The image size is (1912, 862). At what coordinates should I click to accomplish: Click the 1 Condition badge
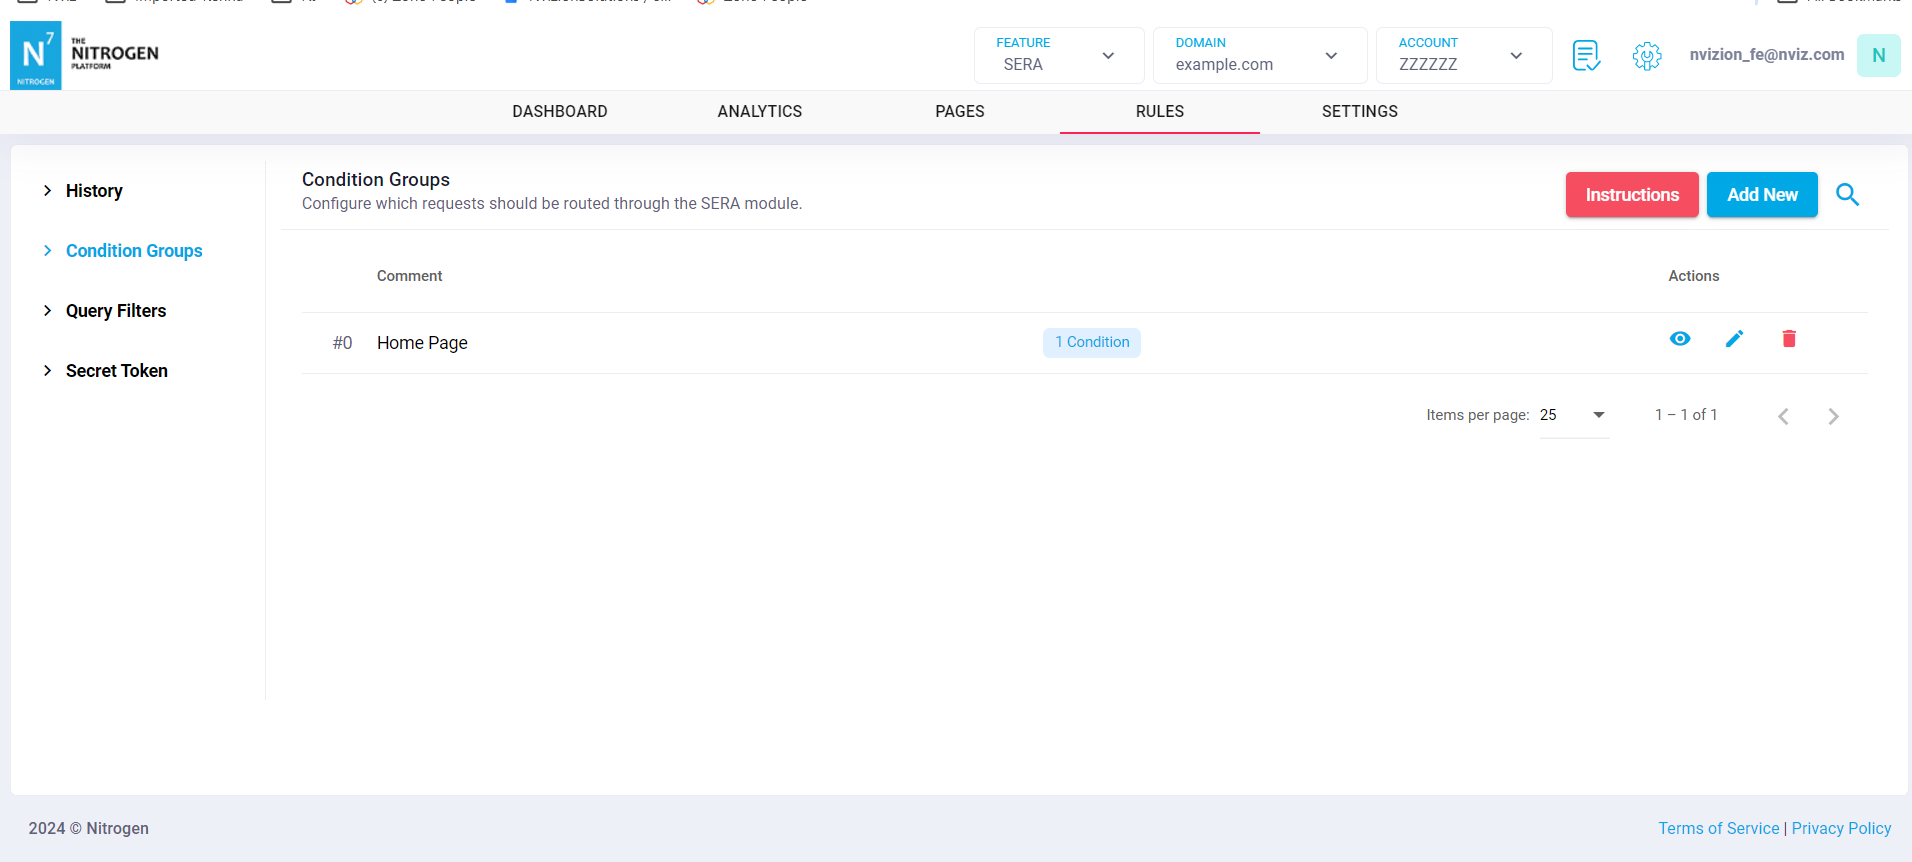pyautogui.click(x=1091, y=342)
